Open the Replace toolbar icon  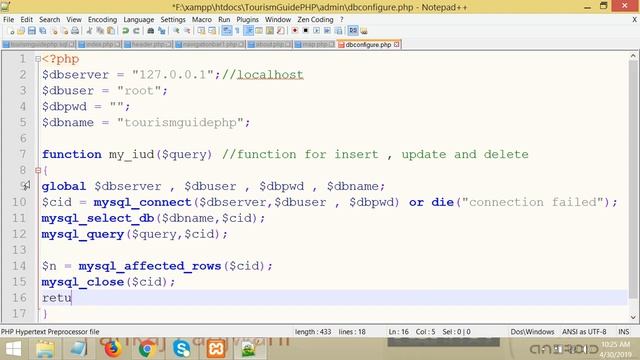point(162,31)
